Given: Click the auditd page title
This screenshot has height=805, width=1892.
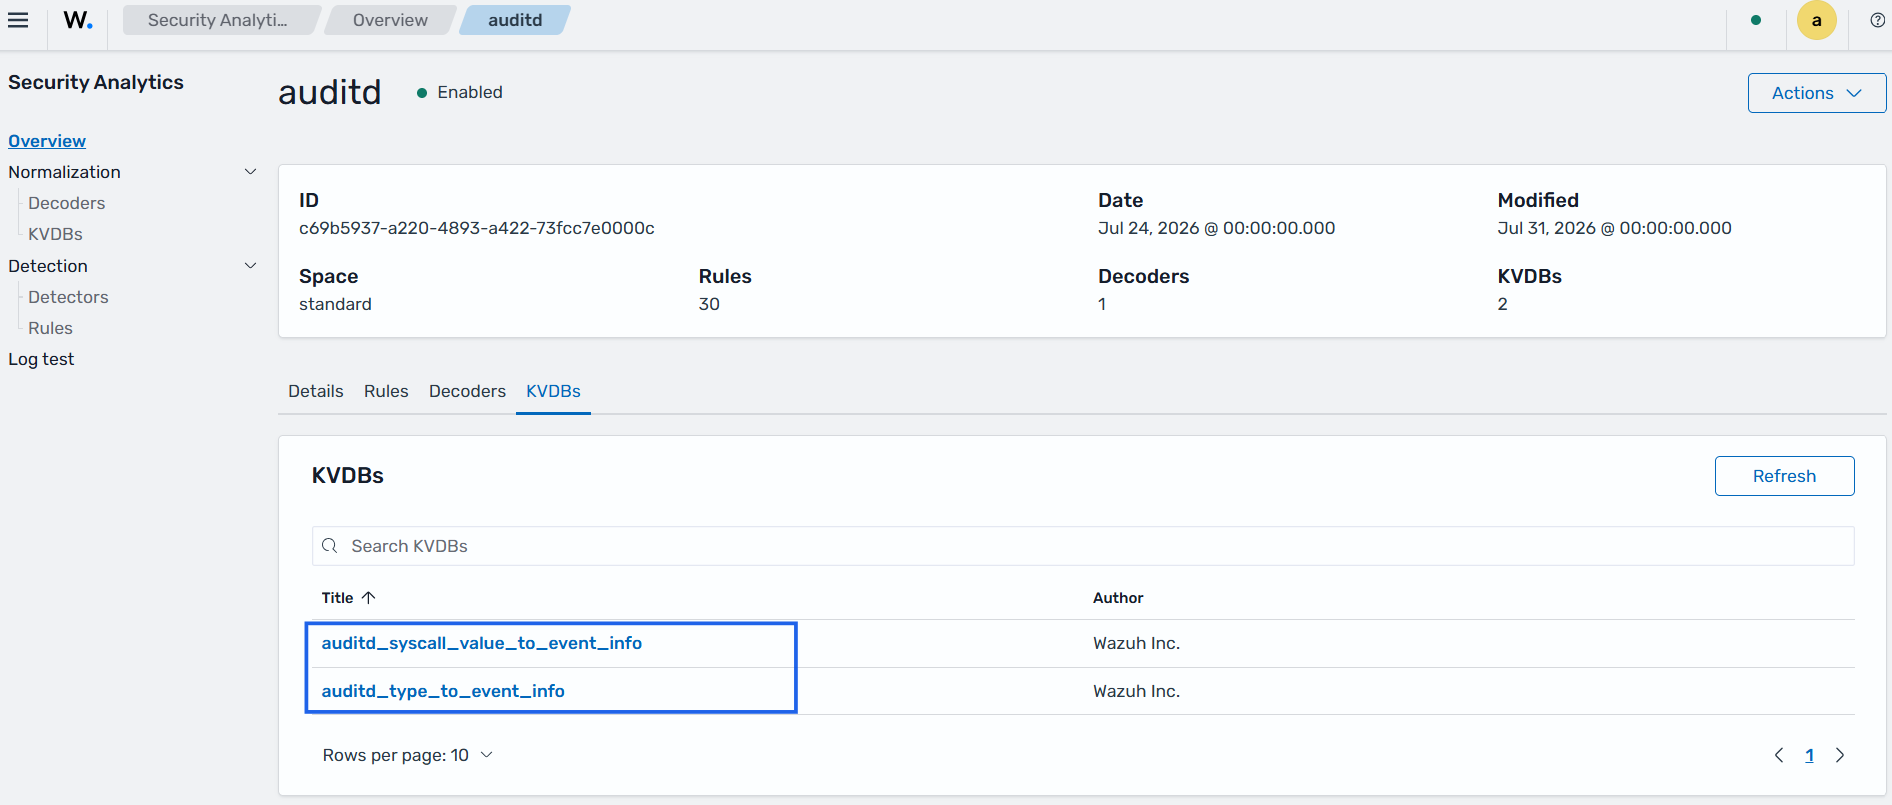Looking at the screenshot, I should [x=330, y=92].
